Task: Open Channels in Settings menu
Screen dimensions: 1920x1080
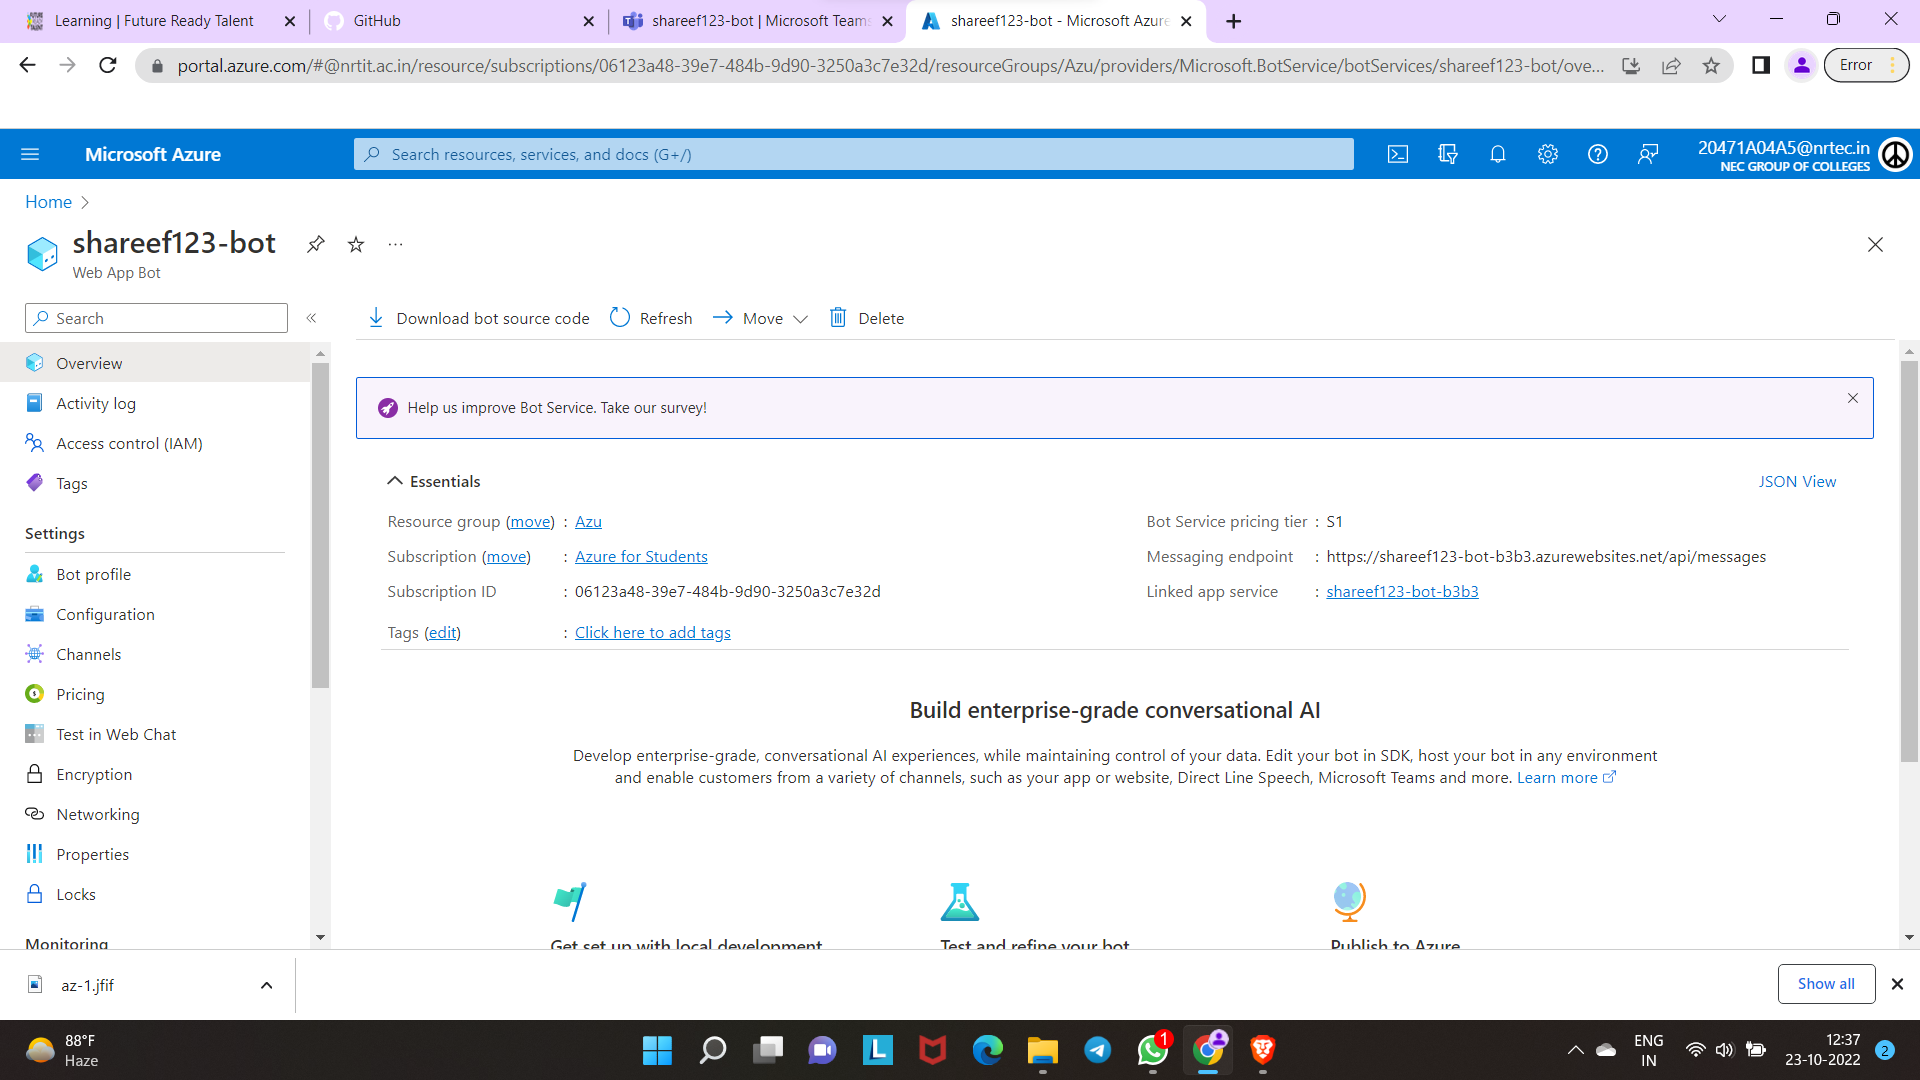Action: [88, 654]
